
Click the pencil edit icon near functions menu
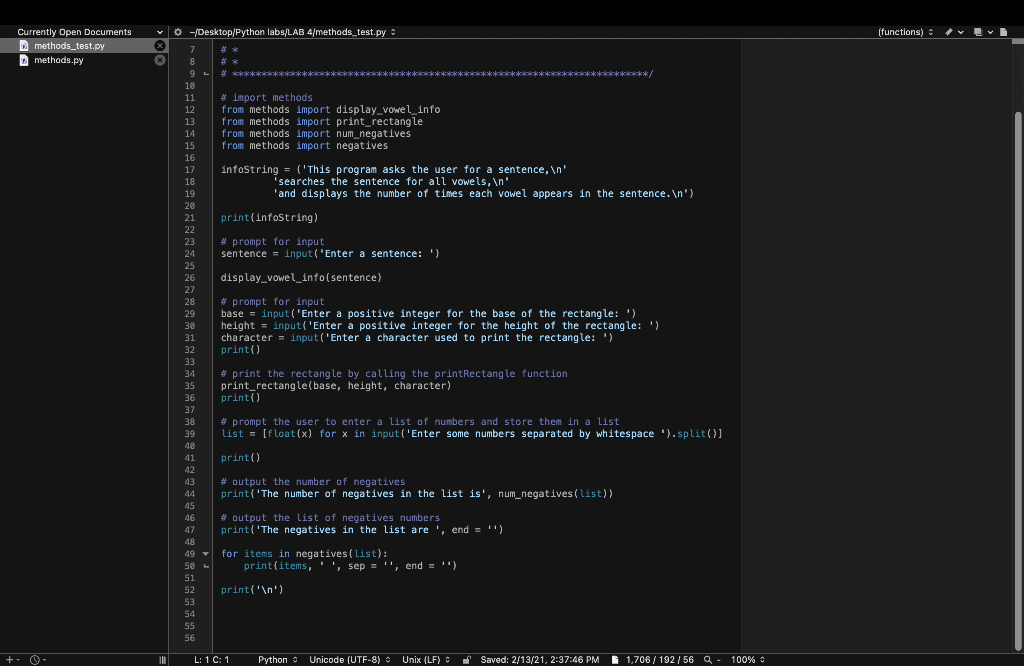(949, 32)
